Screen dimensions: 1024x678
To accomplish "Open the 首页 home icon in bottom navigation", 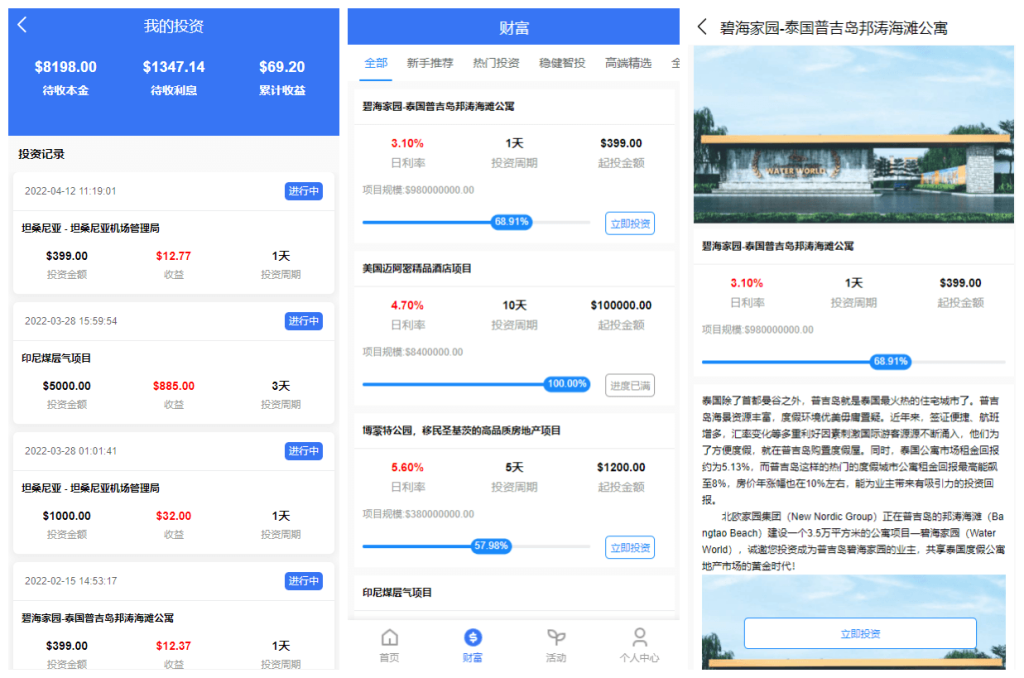I will click(389, 645).
